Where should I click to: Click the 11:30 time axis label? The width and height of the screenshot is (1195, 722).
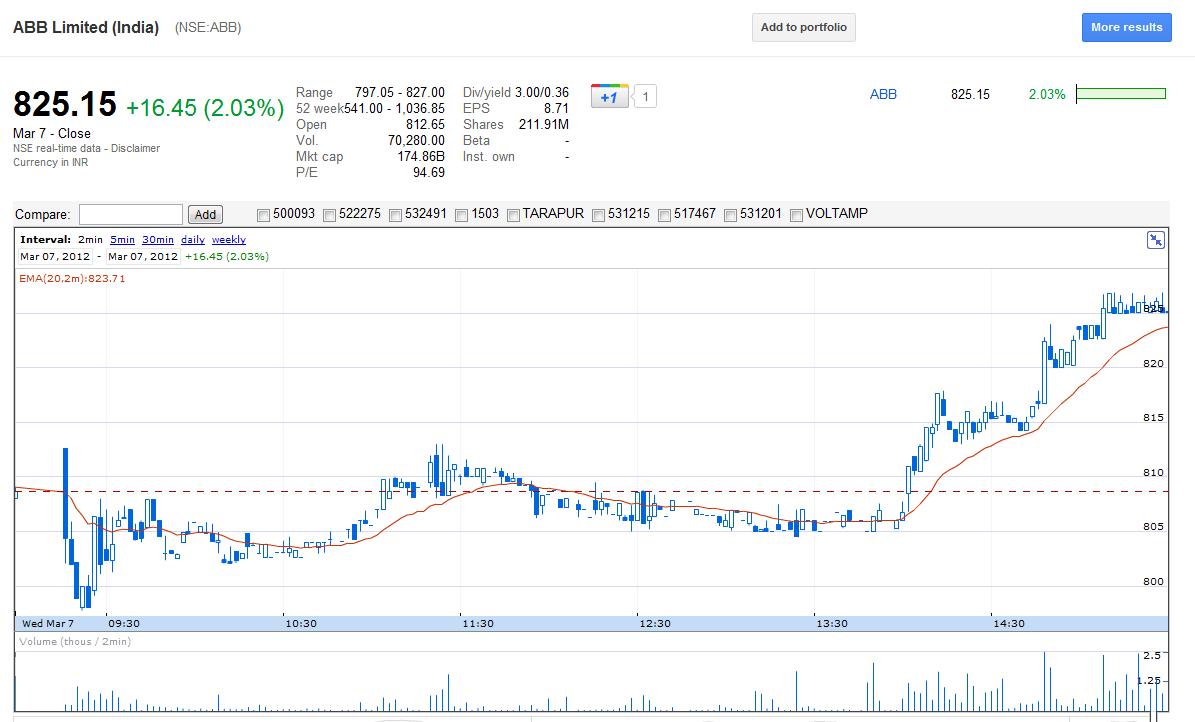(x=478, y=624)
